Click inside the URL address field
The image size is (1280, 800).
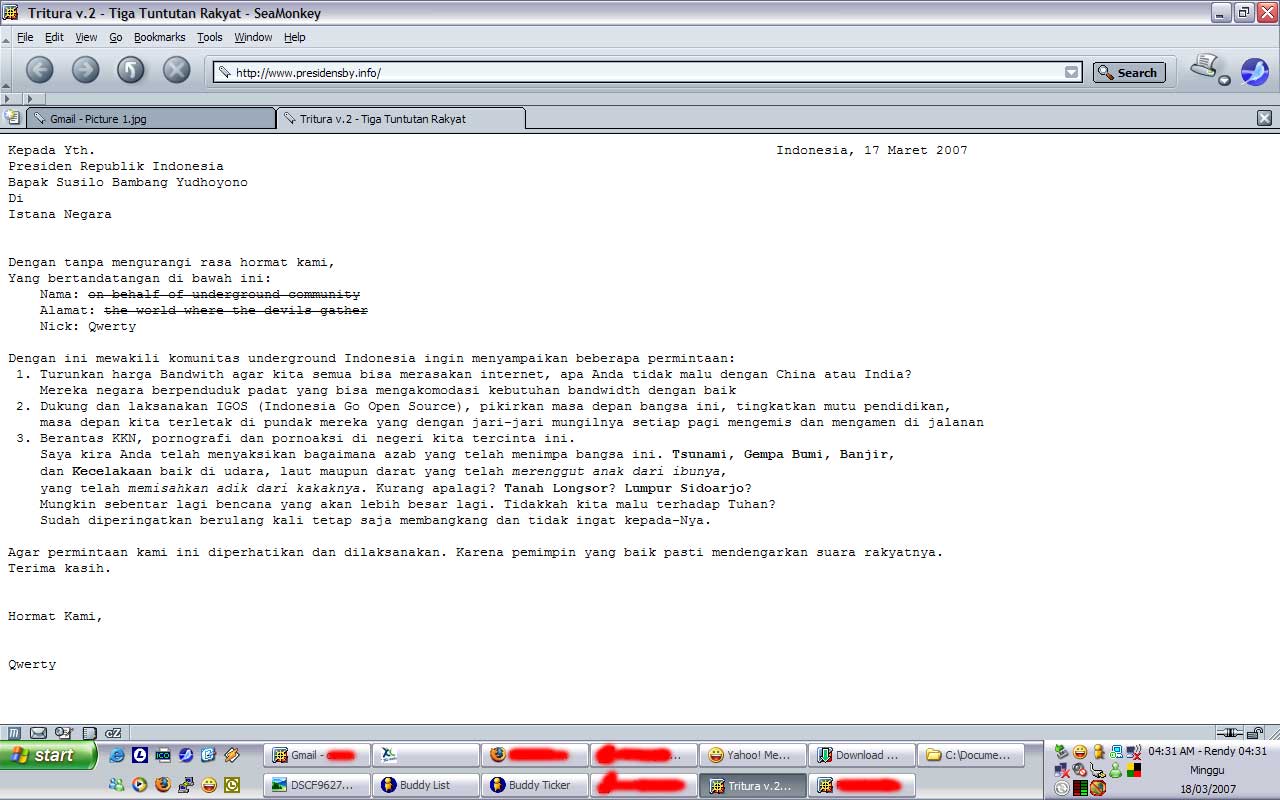pyautogui.click(x=640, y=72)
